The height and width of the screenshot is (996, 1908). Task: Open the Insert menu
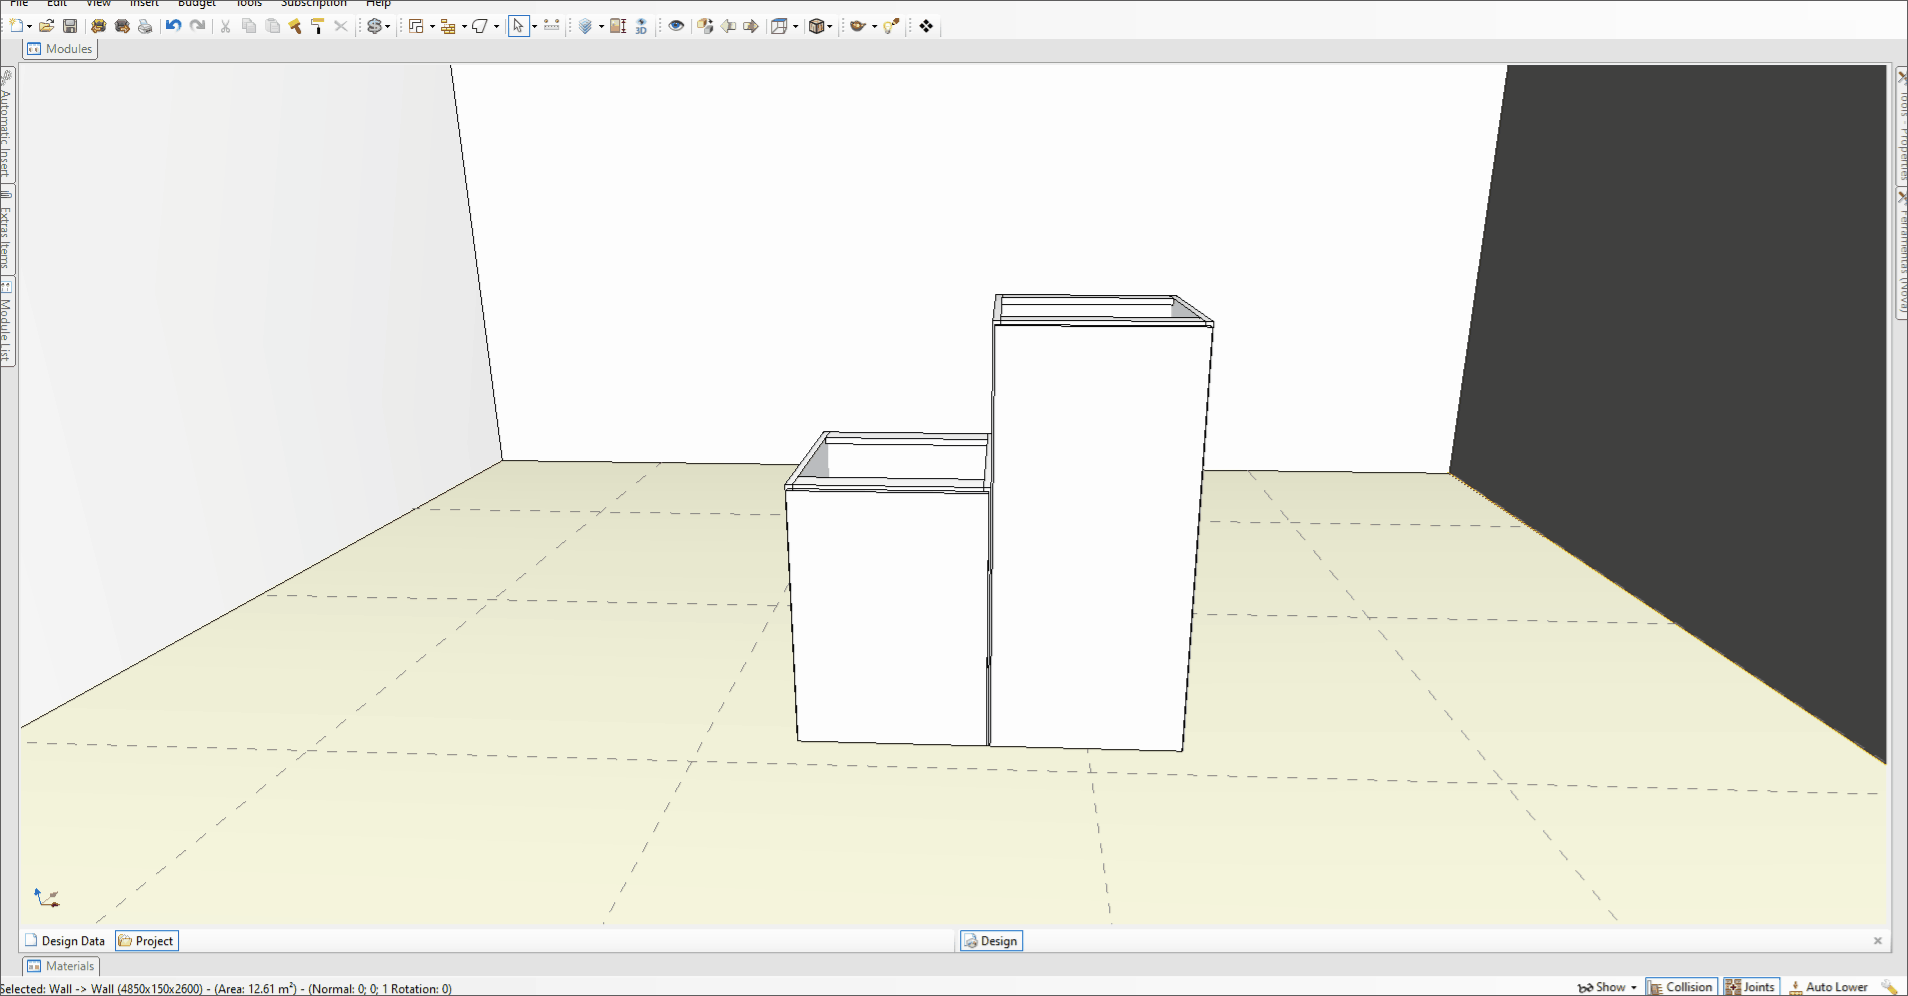[x=144, y=3]
